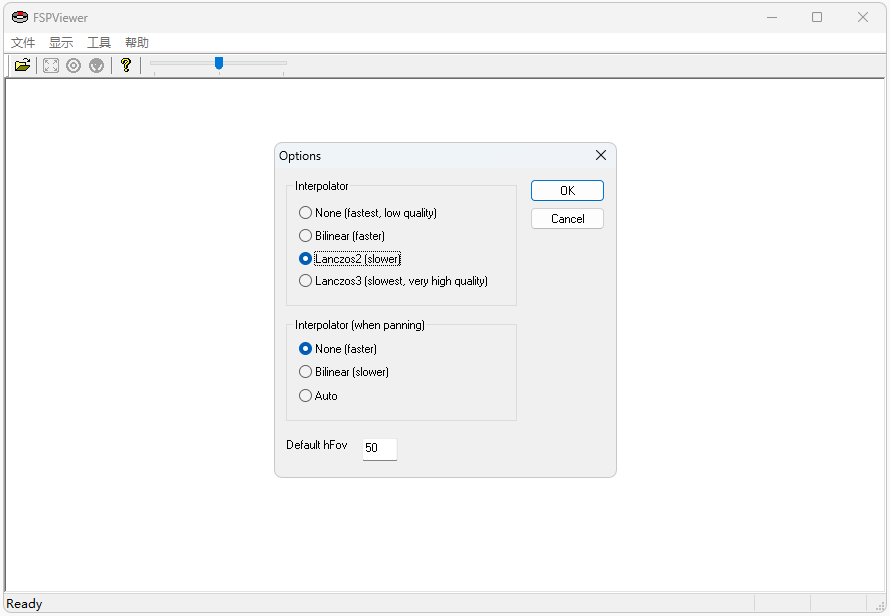Click the fullscreen toolbar icon
Image resolution: width=890 pixels, height=616 pixels.
click(51, 65)
